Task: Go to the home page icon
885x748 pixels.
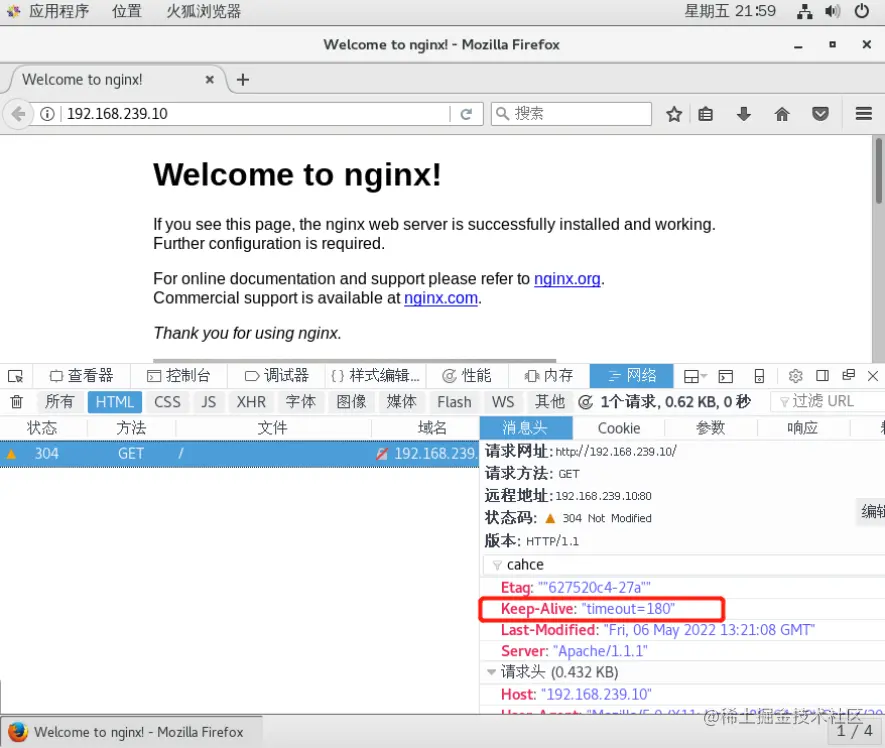Action: coord(782,114)
